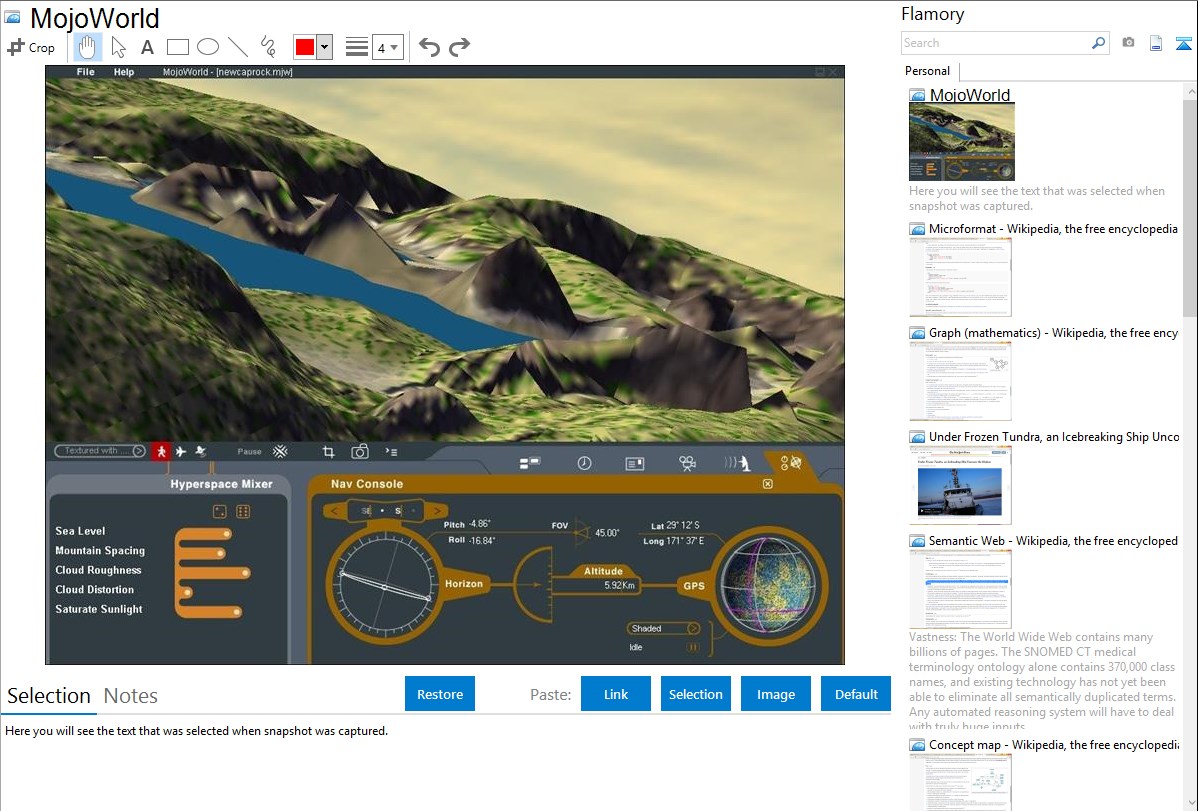Click the Horizon label in Nav Console
The height and width of the screenshot is (811, 1198).
coord(464,584)
